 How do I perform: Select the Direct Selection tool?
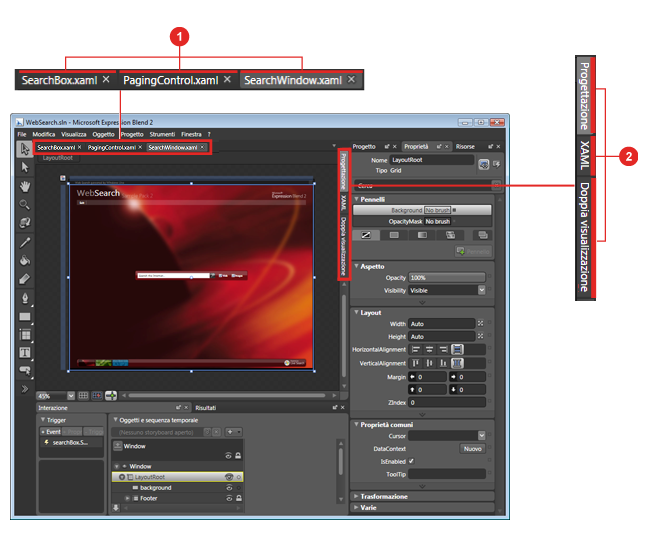pos(25,167)
